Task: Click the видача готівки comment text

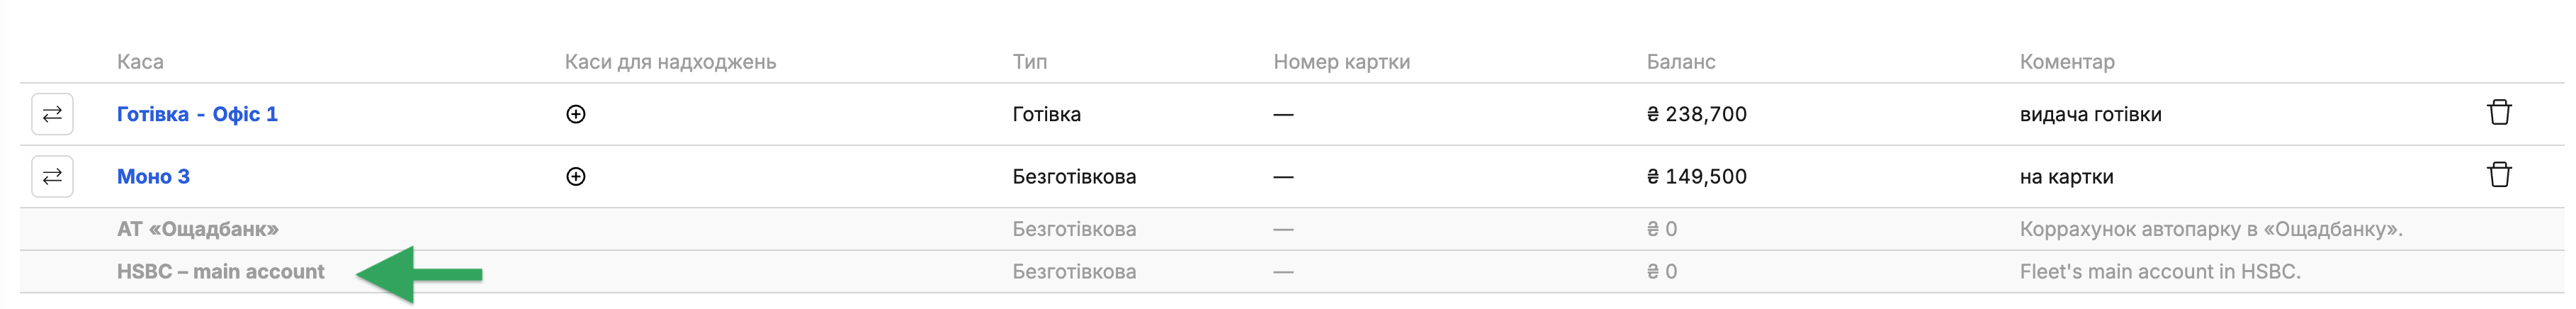Action: click(2090, 114)
